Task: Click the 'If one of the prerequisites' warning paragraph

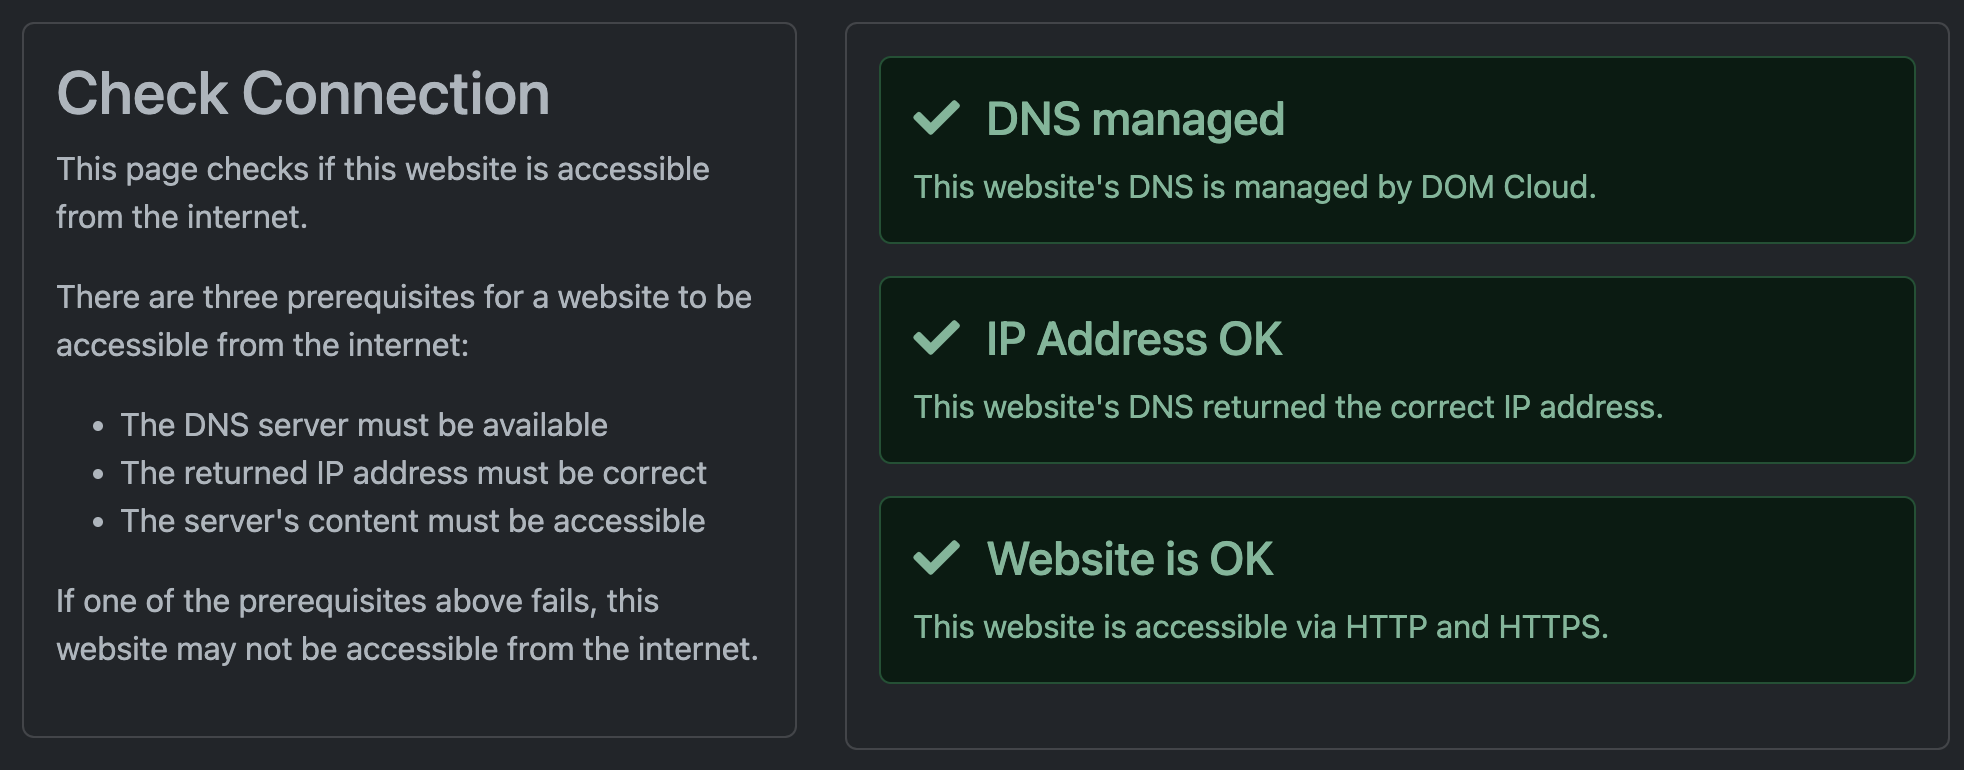Action: 406,625
